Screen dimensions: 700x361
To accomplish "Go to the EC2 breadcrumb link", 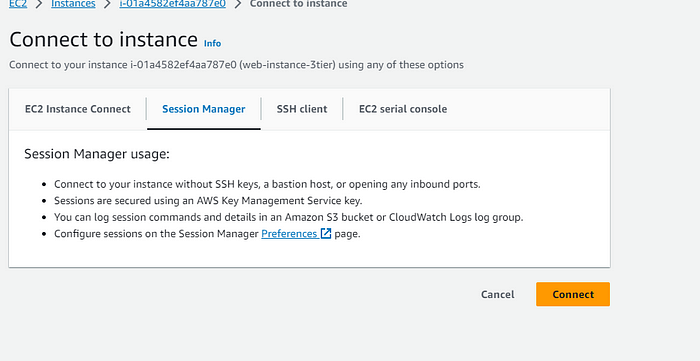I will (18, 4).
